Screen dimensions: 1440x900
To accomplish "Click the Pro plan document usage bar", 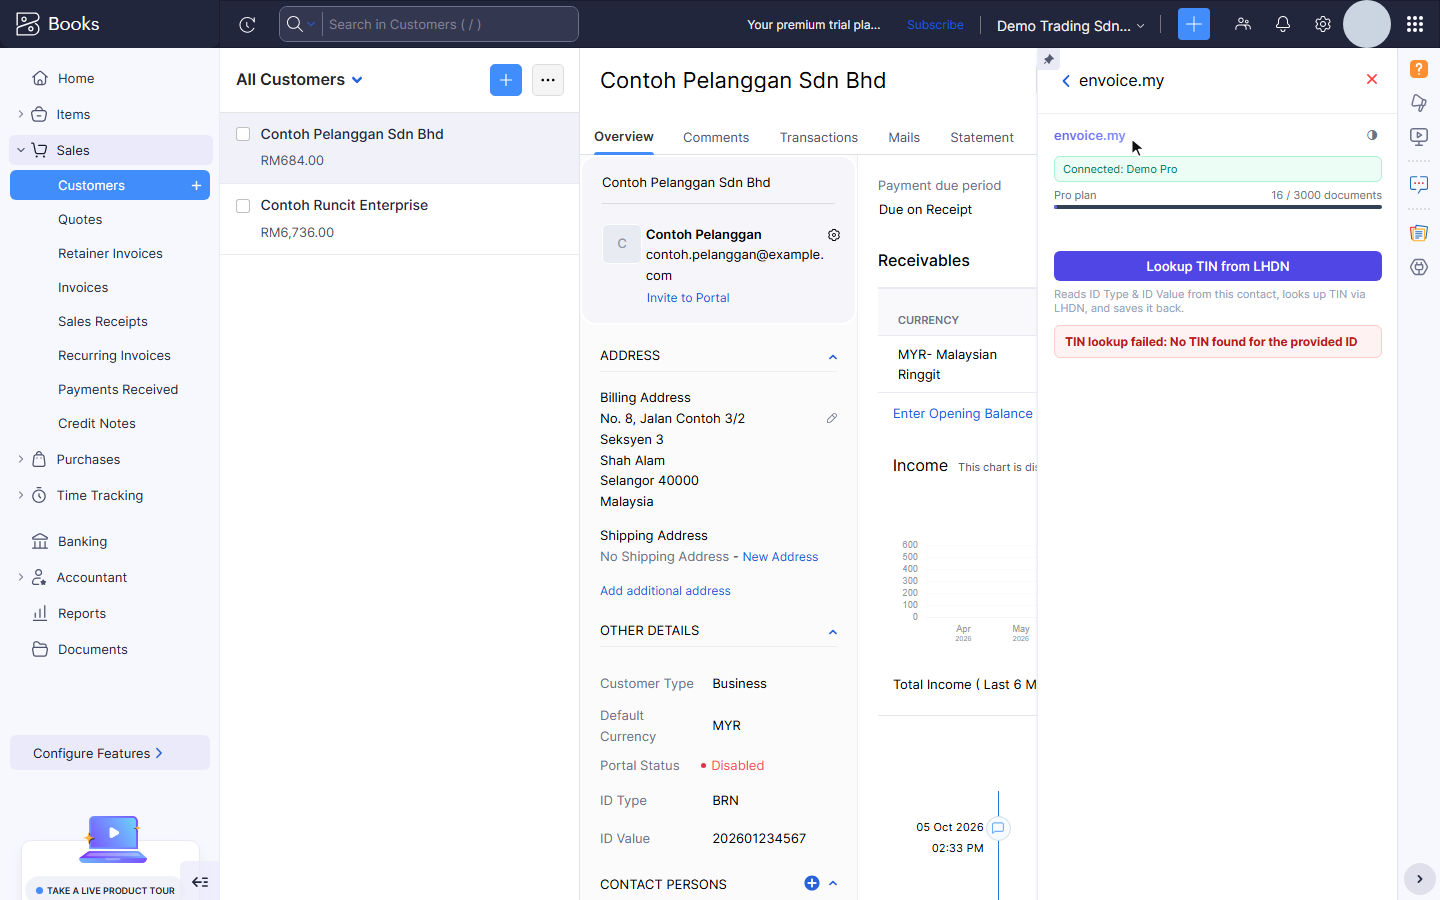I will [1218, 207].
